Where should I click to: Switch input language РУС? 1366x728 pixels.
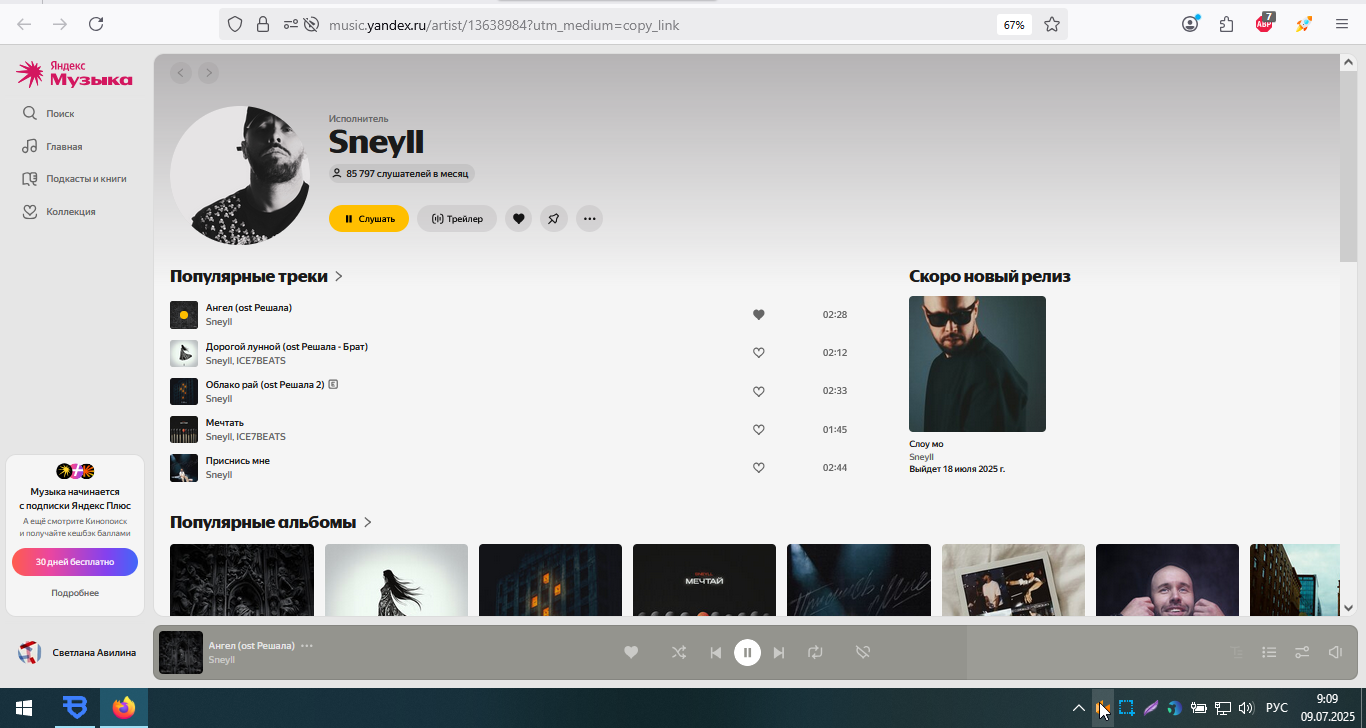point(1277,708)
